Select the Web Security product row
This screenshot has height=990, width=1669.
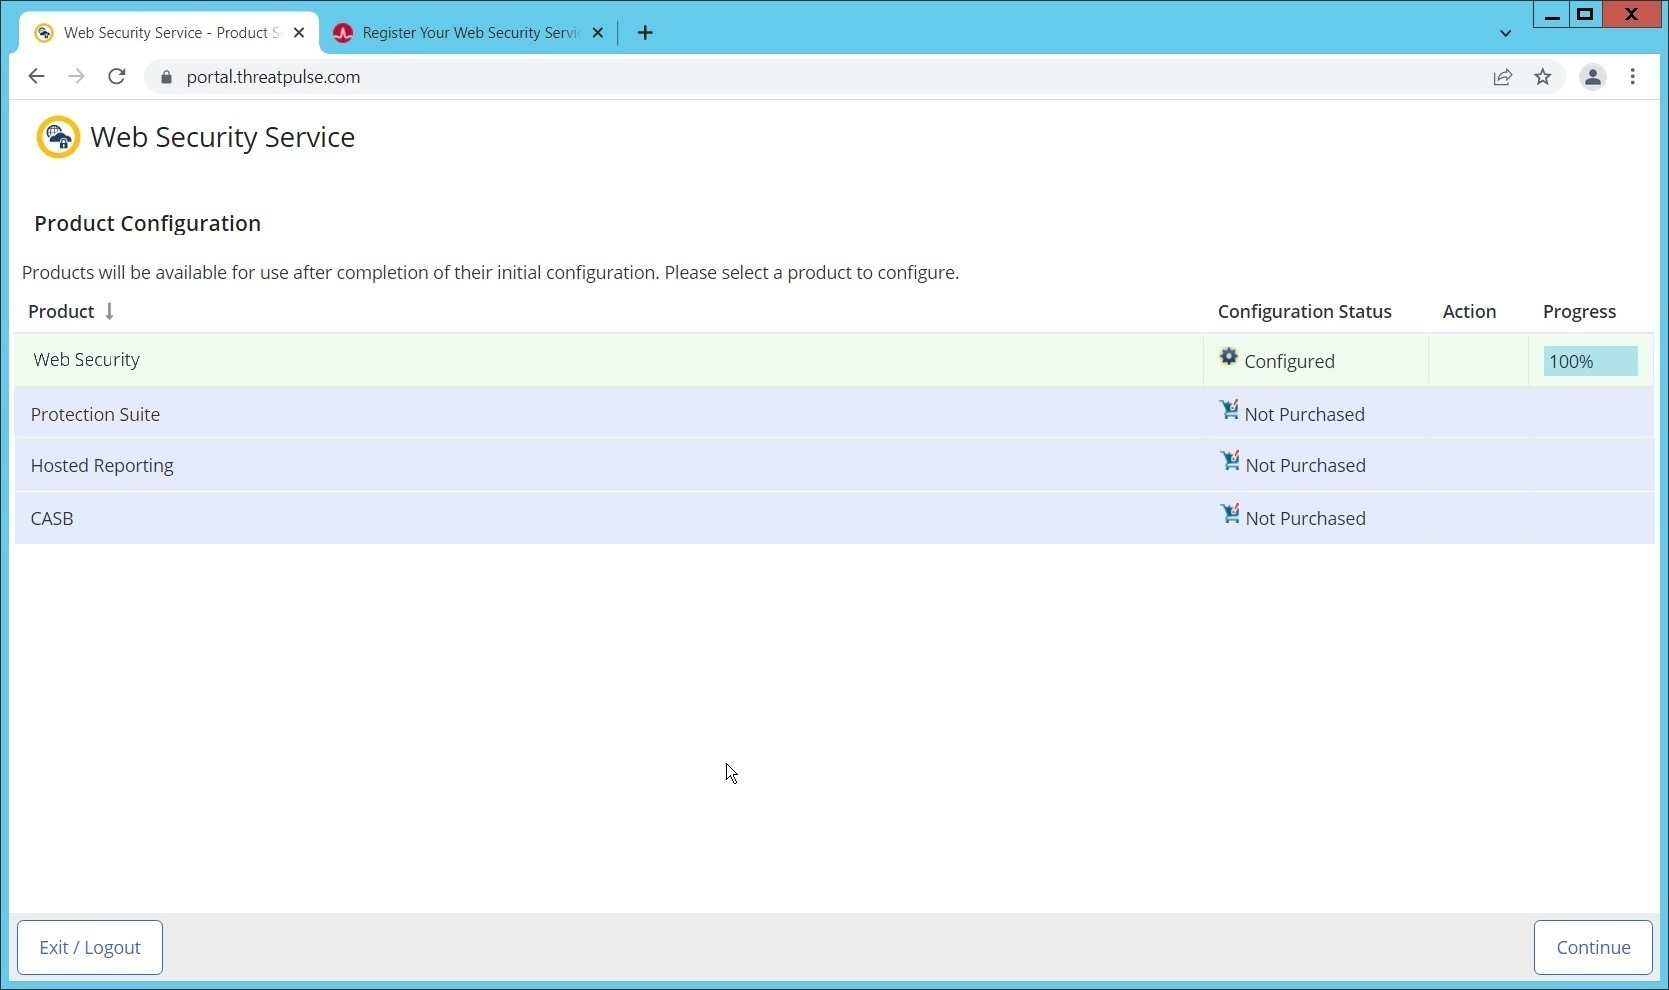click(600, 360)
